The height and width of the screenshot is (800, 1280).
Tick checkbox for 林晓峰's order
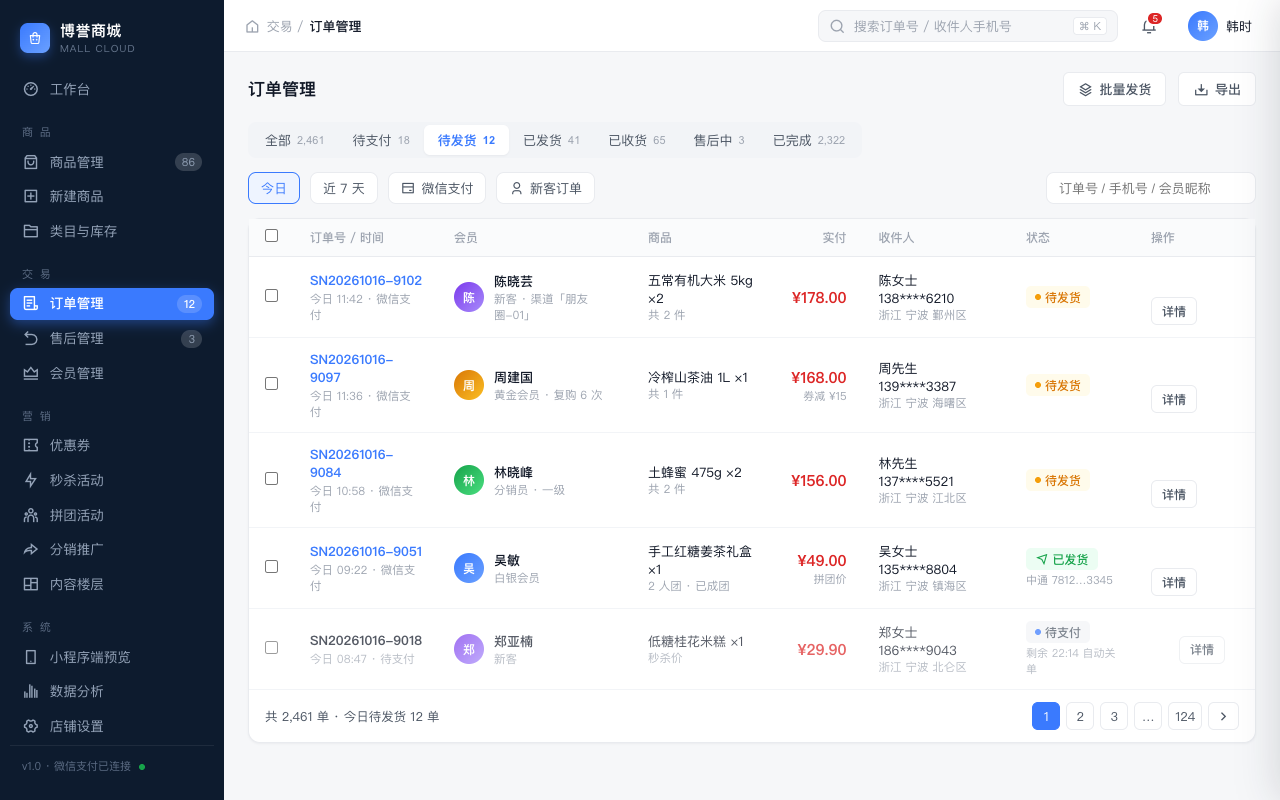(x=271, y=479)
